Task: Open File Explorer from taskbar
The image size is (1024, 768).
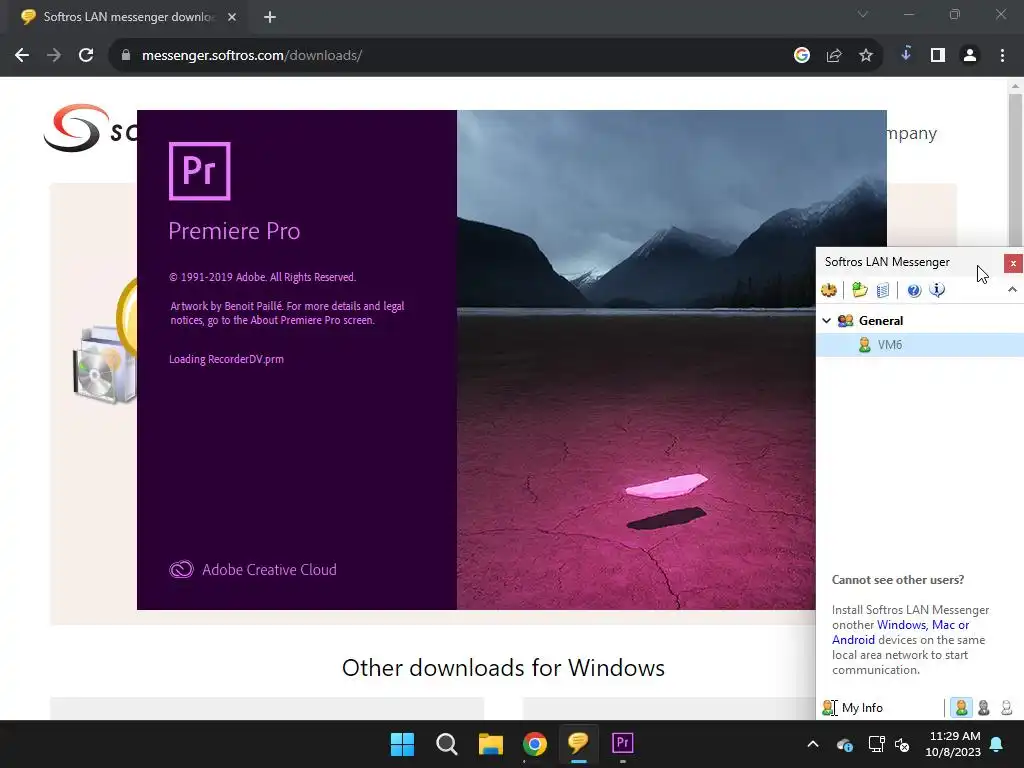Action: pos(490,744)
